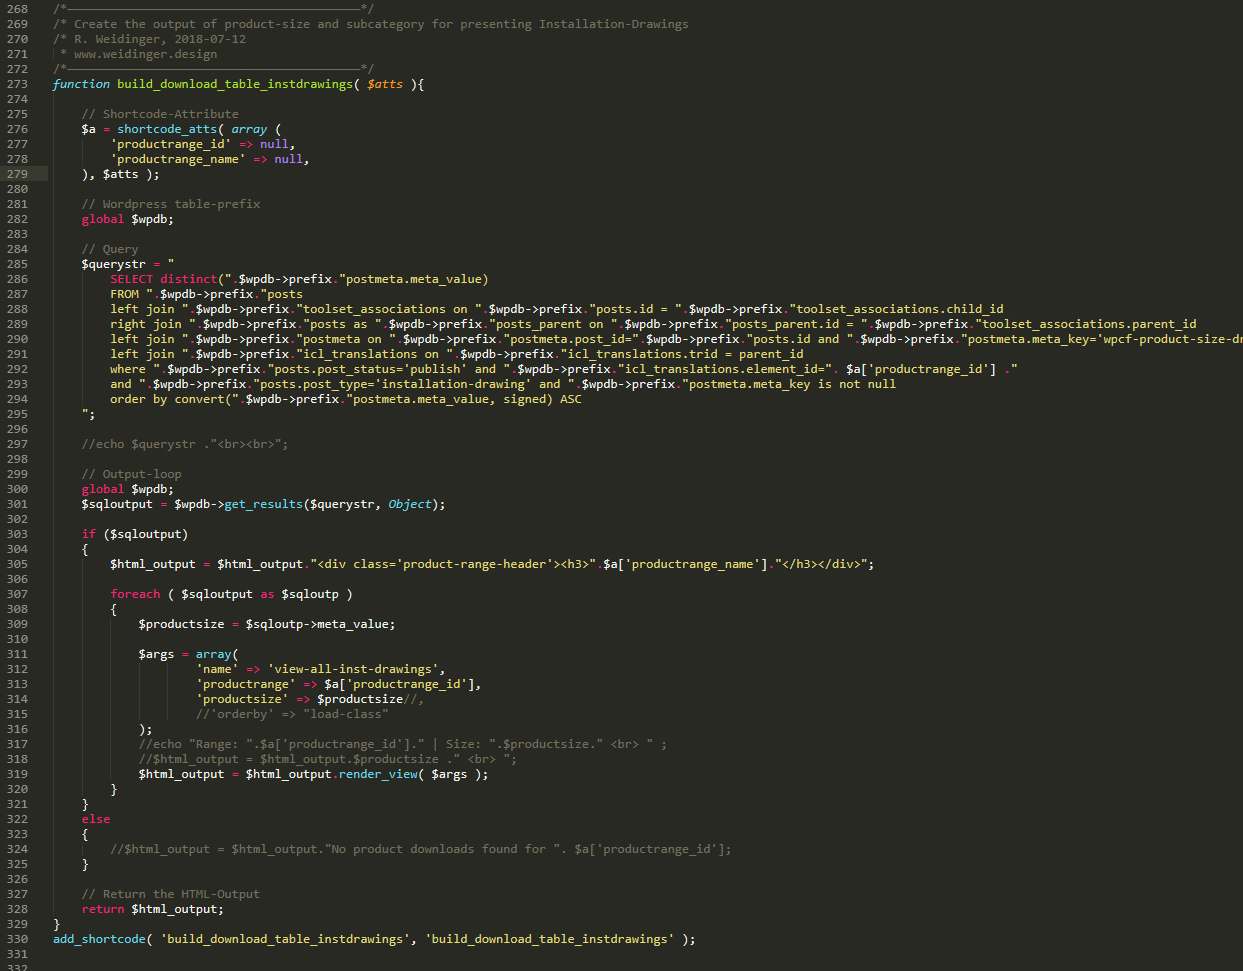
Task: Click line number 273 in the gutter
Action: pyautogui.click(x=17, y=84)
